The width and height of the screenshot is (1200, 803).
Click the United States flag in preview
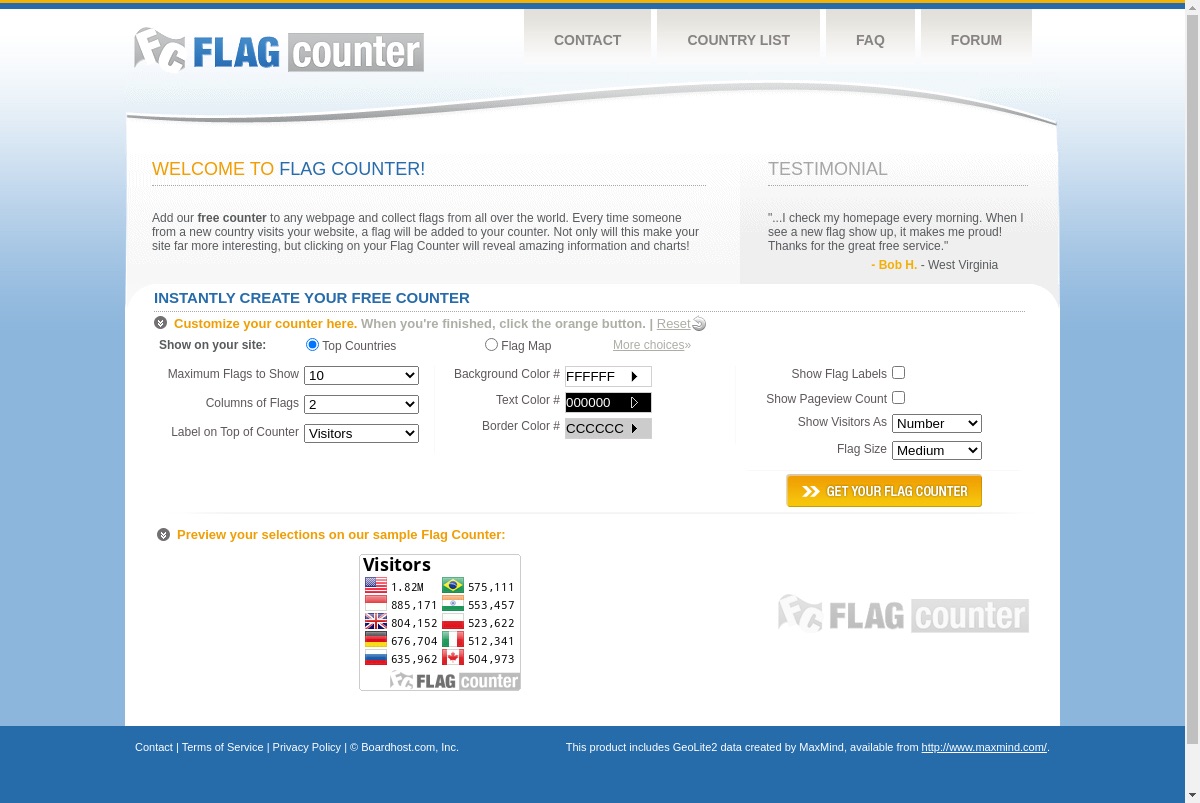point(376,586)
